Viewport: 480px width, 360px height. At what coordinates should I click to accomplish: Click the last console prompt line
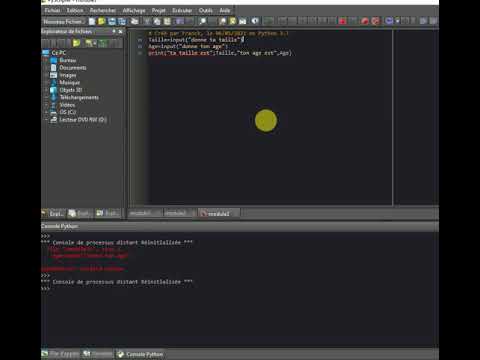(46, 289)
